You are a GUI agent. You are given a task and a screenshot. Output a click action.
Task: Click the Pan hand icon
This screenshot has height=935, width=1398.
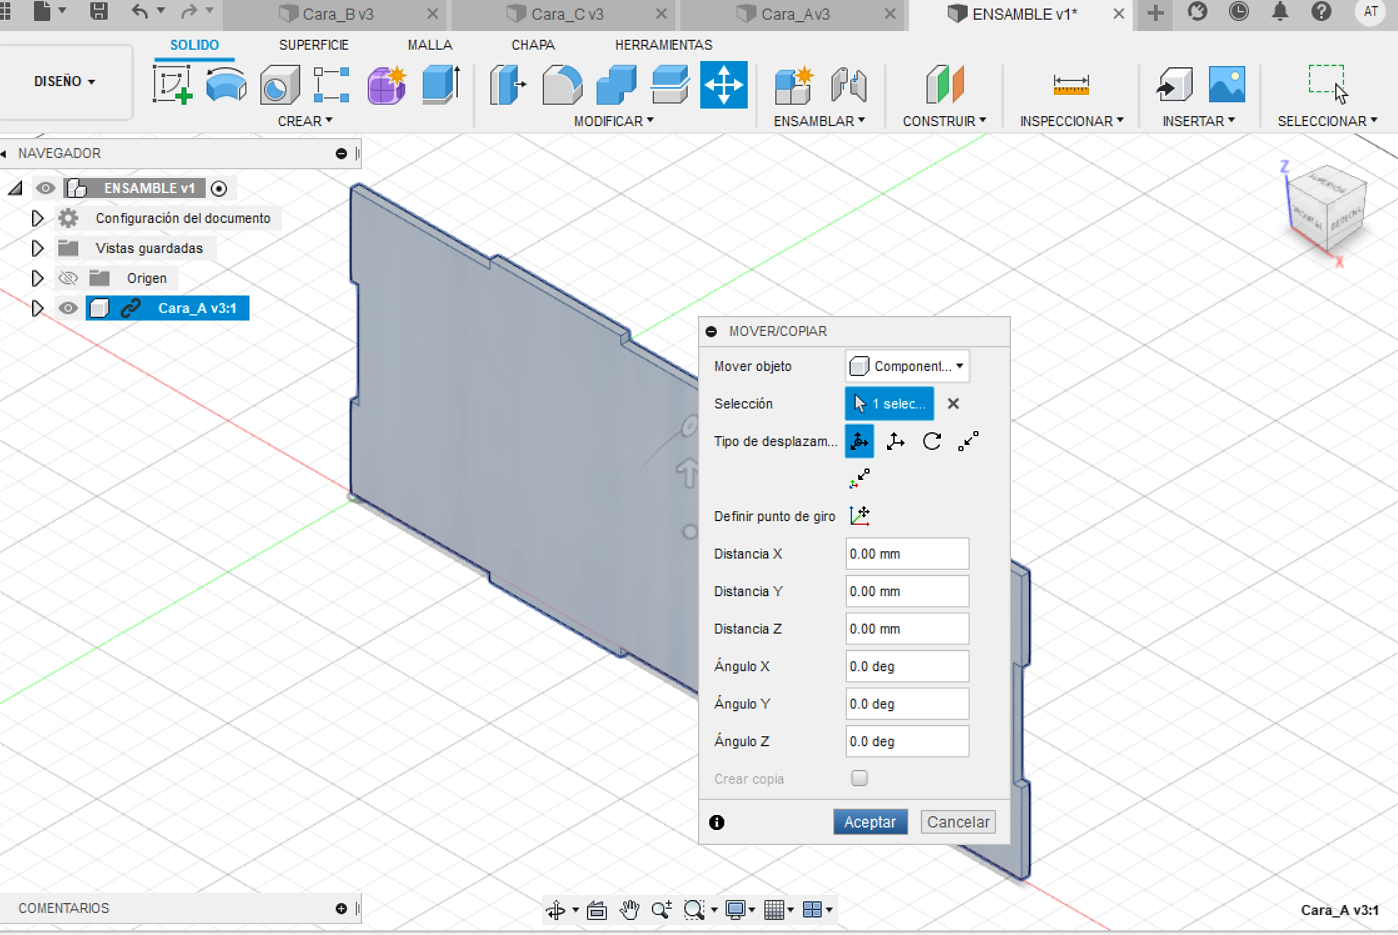coord(629,909)
